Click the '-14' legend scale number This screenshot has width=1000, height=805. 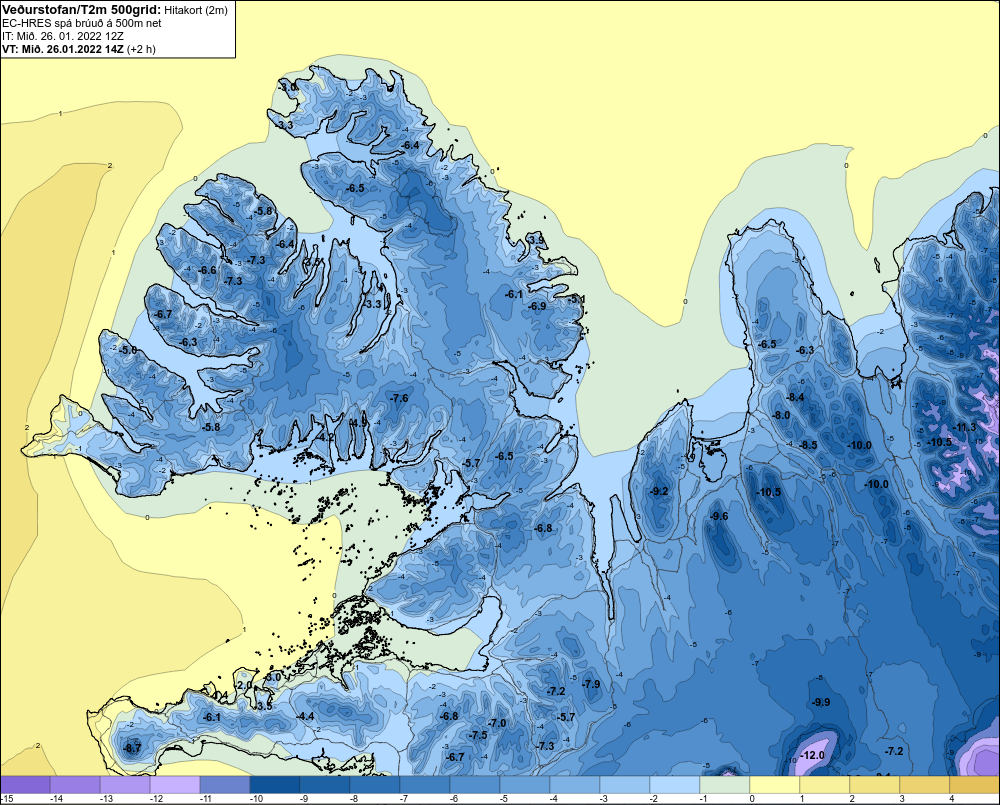(x=58, y=799)
